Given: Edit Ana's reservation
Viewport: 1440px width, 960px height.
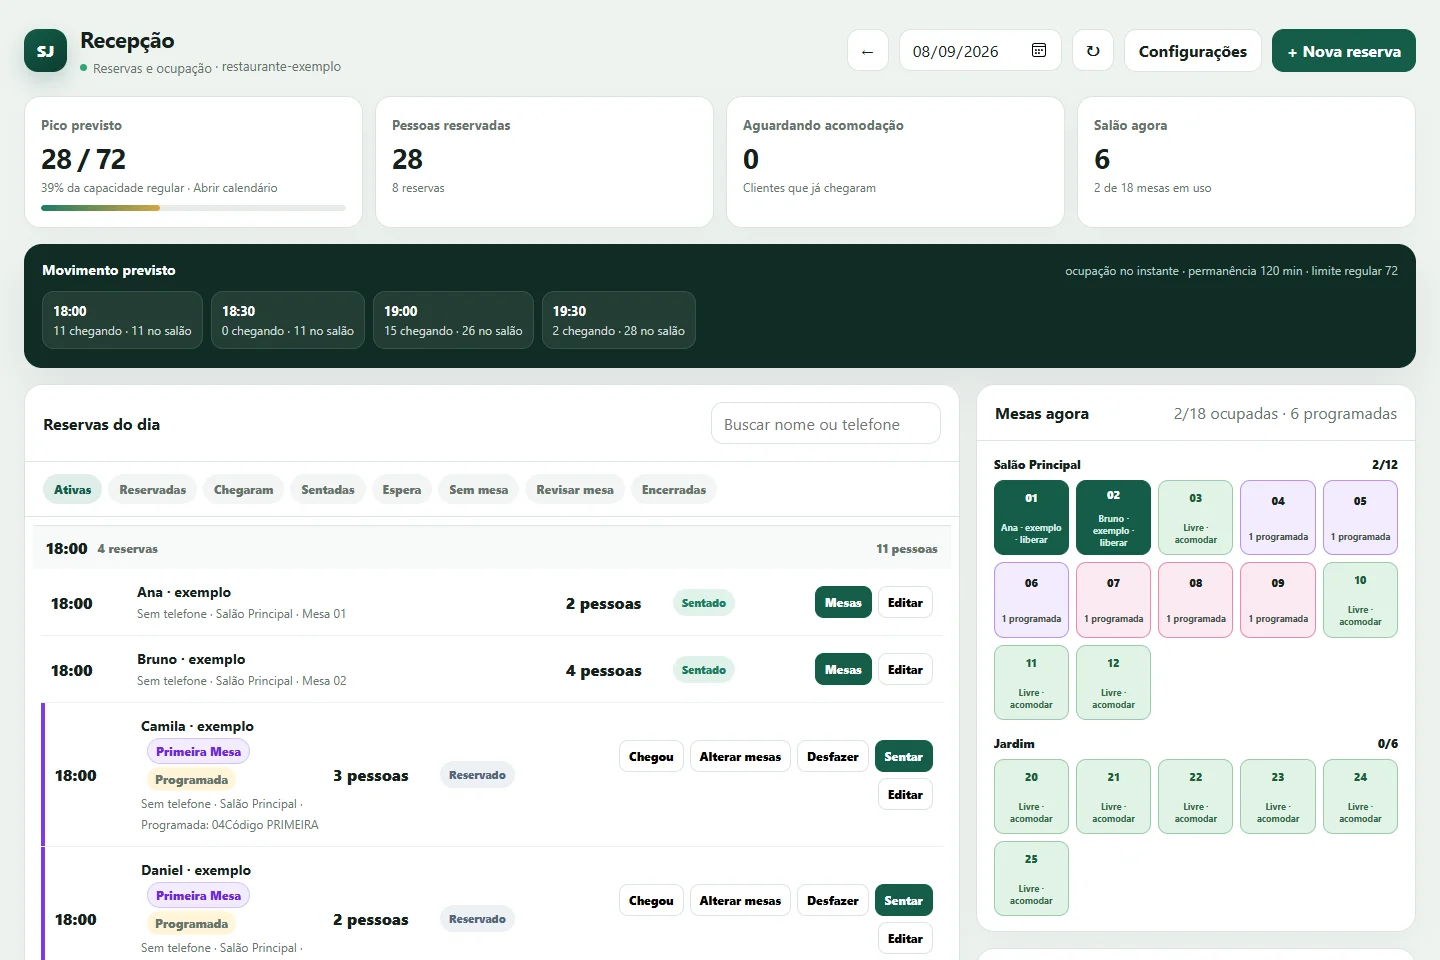Looking at the screenshot, I should [905, 603].
